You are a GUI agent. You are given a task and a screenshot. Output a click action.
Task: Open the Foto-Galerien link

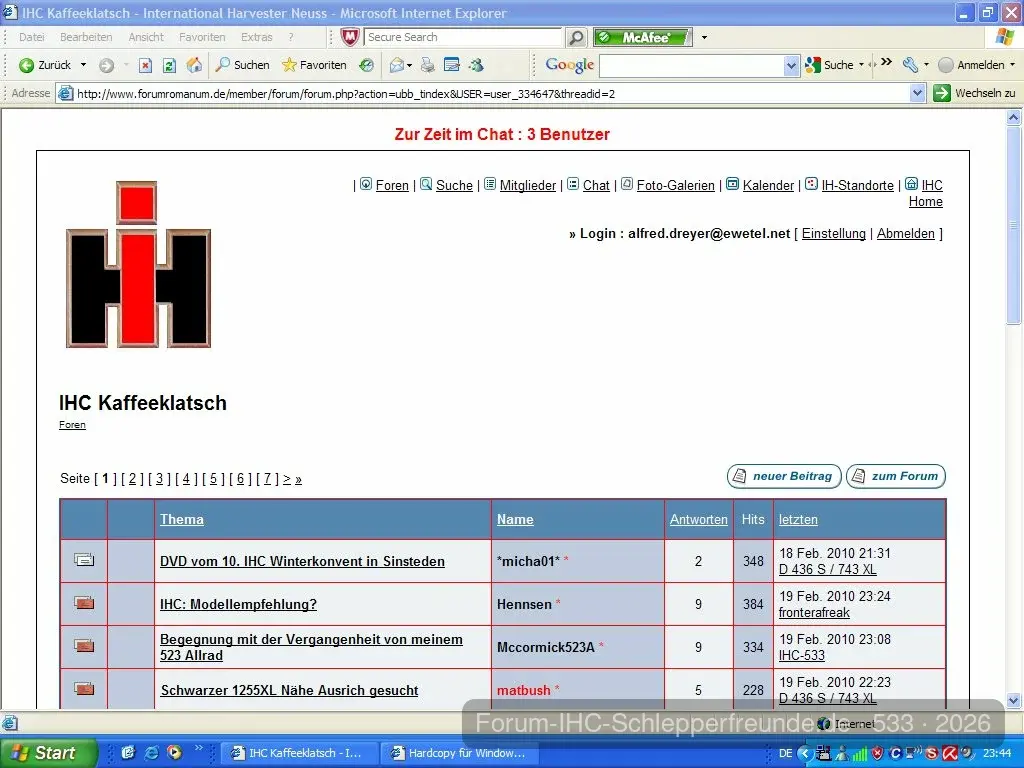(x=675, y=185)
